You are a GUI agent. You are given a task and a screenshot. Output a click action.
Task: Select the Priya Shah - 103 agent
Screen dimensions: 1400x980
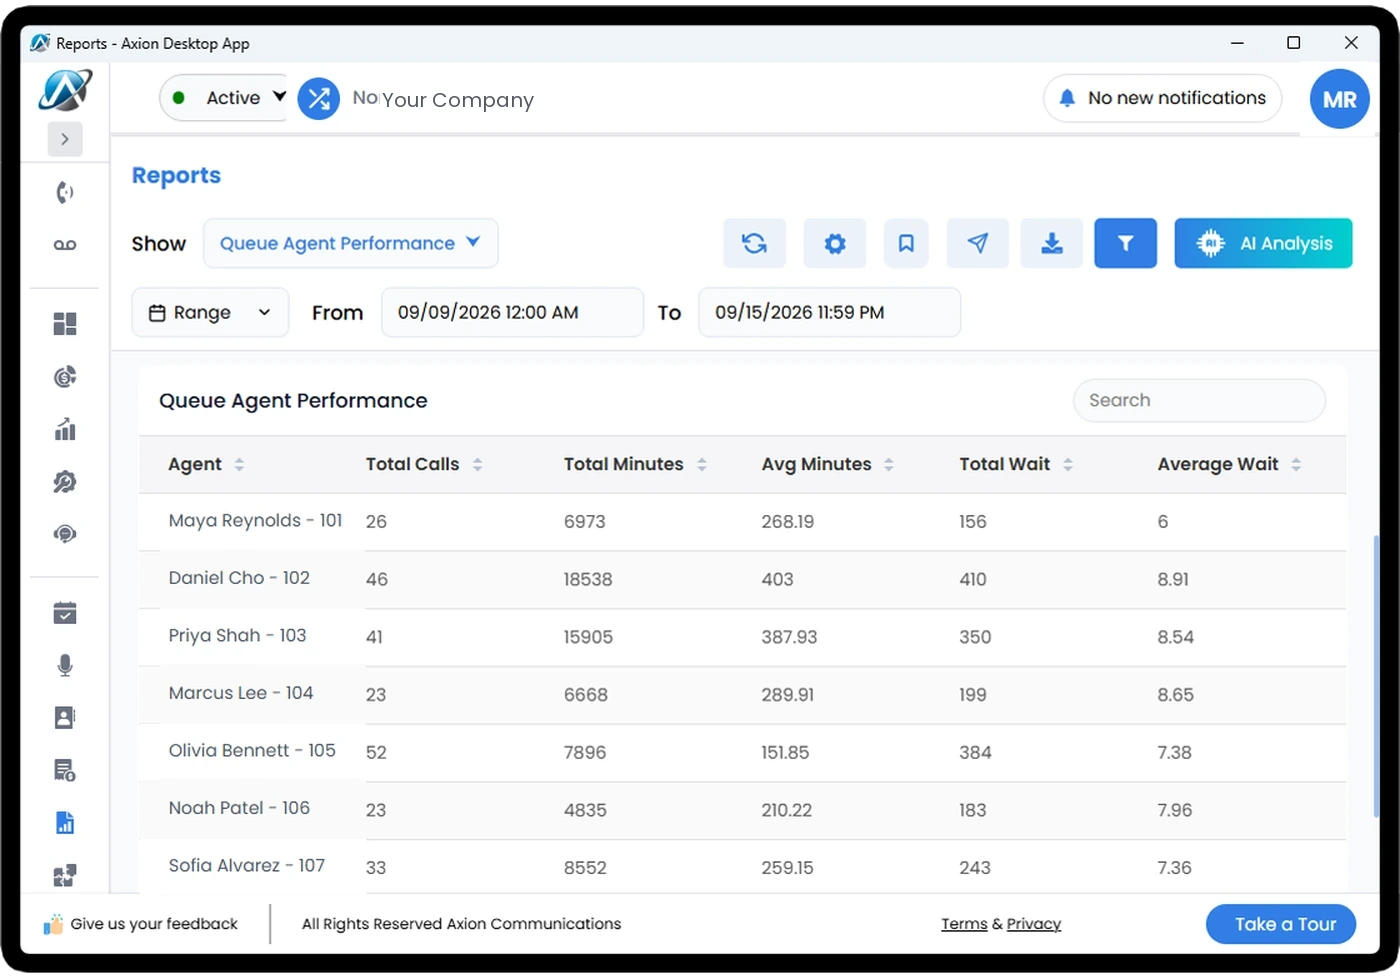[x=237, y=636]
